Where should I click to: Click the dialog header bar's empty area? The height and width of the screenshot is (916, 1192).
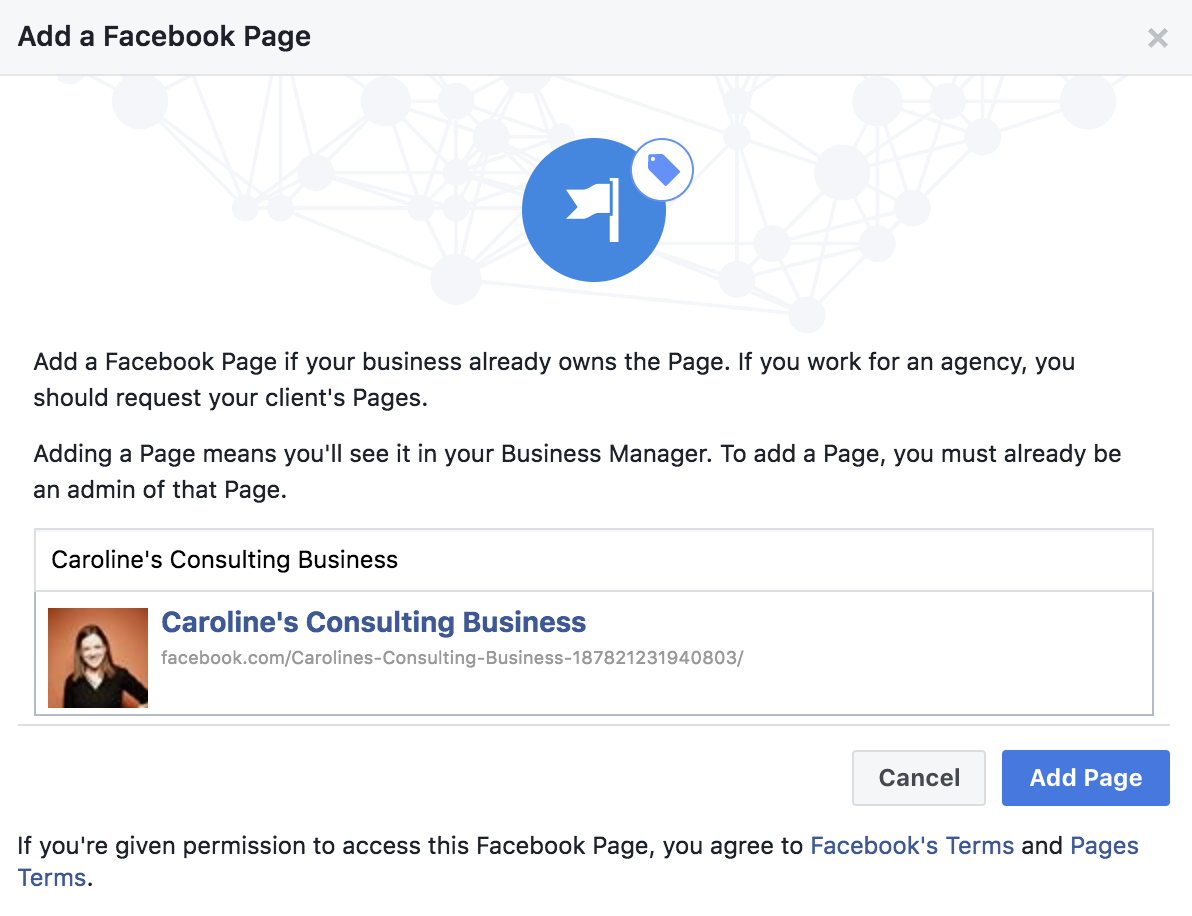pyautogui.click(x=700, y=37)
